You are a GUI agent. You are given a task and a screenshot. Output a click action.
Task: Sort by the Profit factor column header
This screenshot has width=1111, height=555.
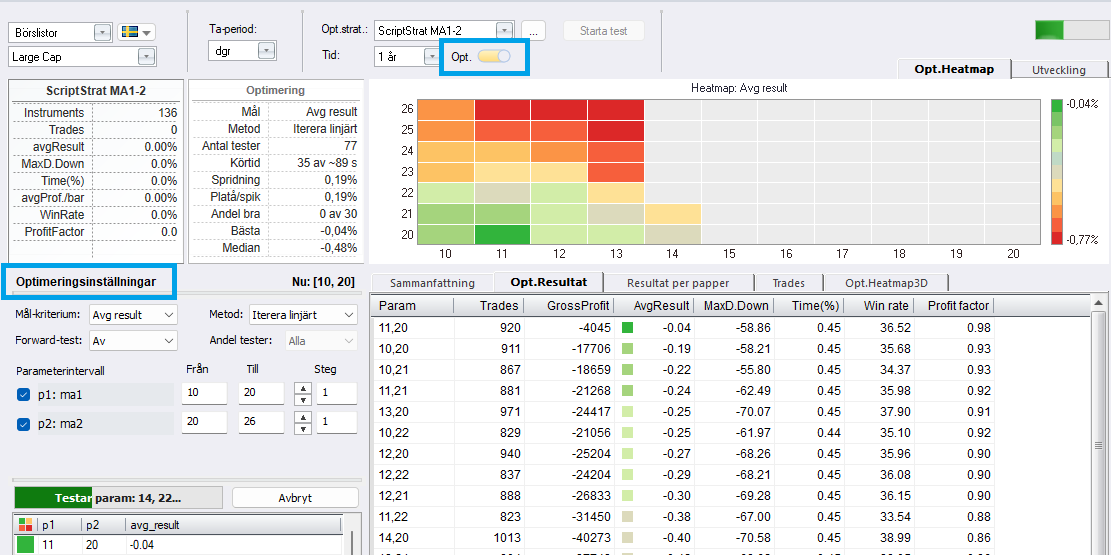pyautogui.click(x=953, y=305)
